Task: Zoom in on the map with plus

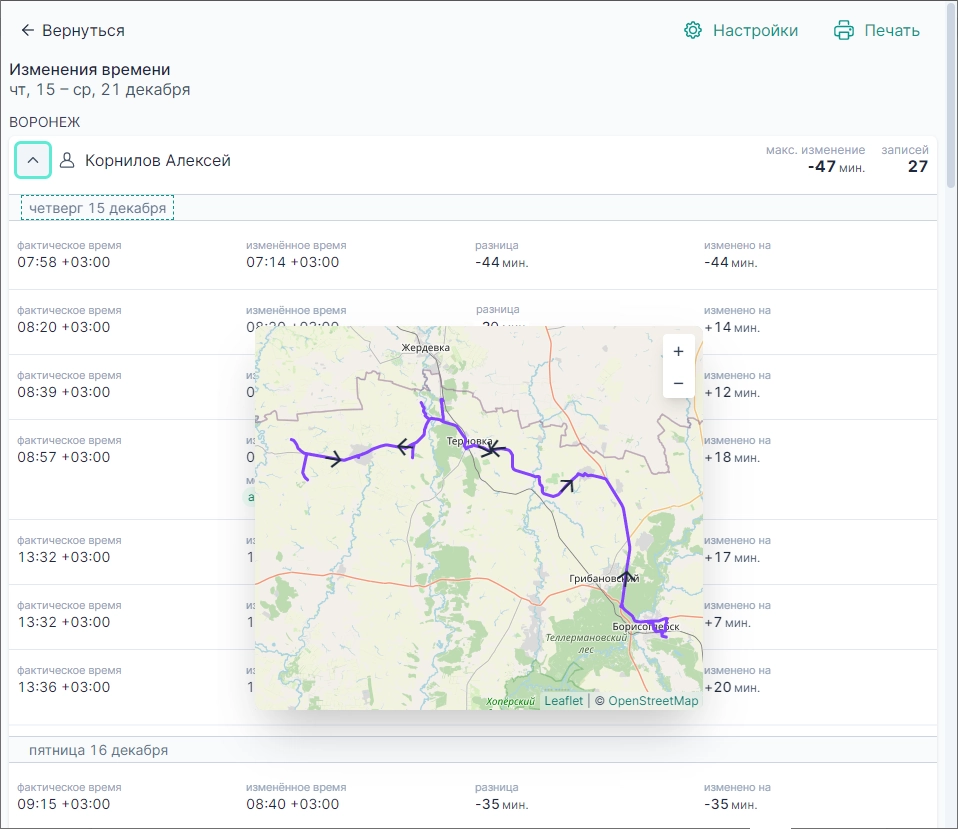Action: coord(678,352)
